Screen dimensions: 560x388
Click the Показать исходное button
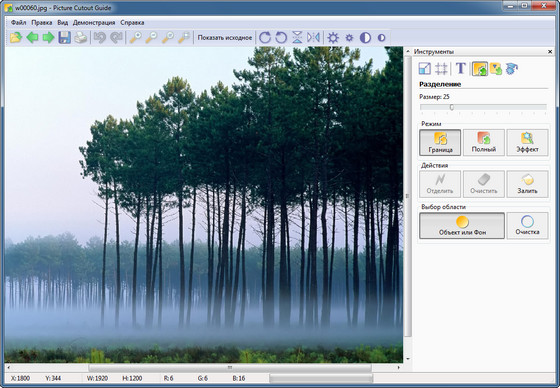[x=225, y=38]
